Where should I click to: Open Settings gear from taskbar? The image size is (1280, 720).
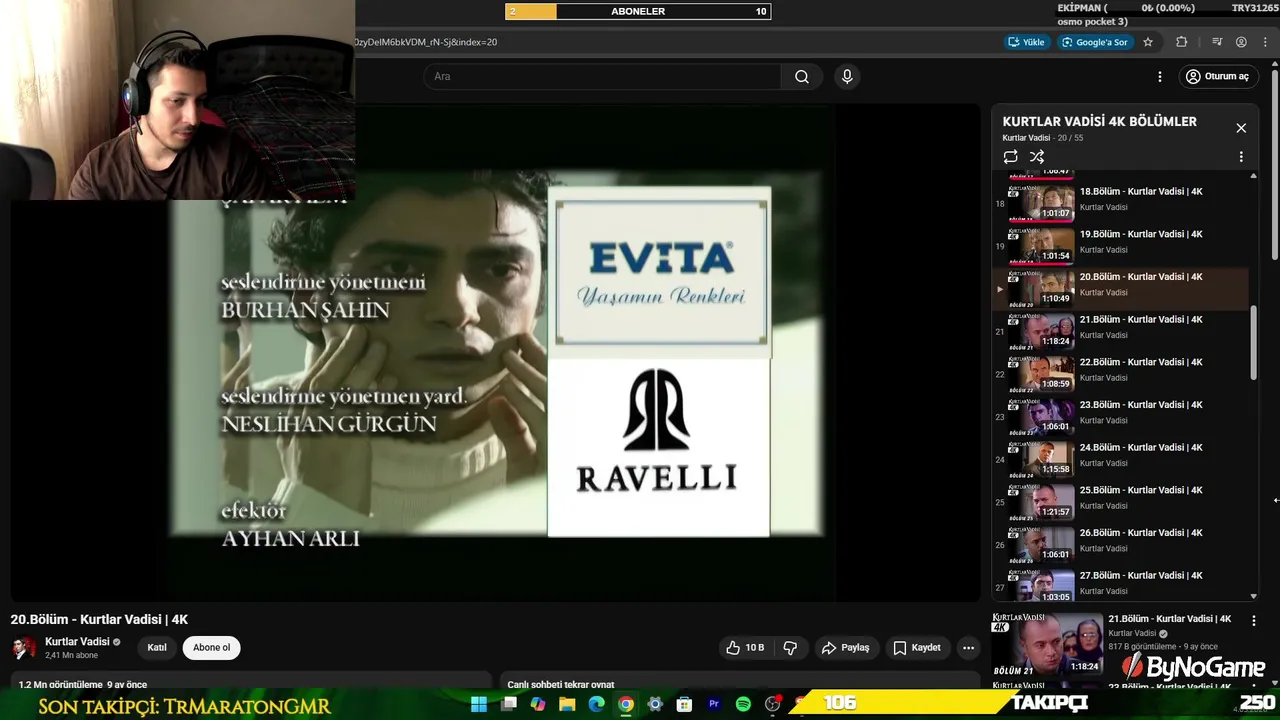(655, 704)
